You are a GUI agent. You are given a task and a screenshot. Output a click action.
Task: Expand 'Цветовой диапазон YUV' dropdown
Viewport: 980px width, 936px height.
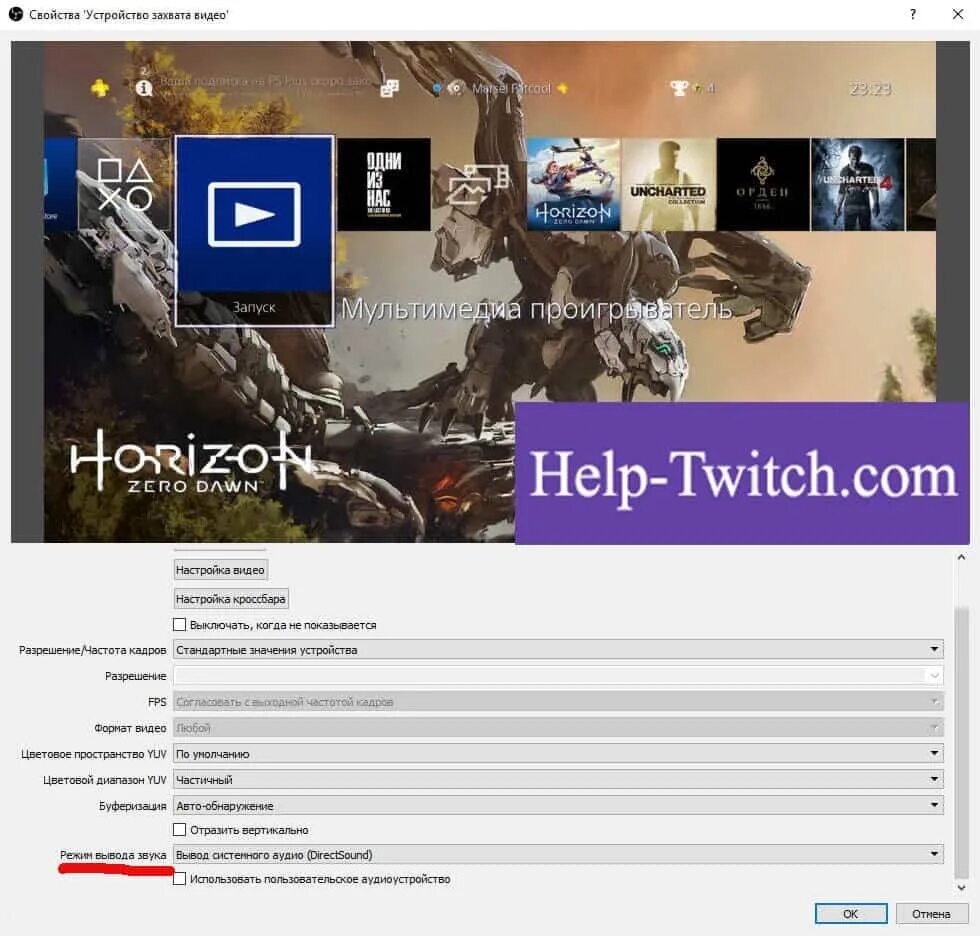pos(558,780)
